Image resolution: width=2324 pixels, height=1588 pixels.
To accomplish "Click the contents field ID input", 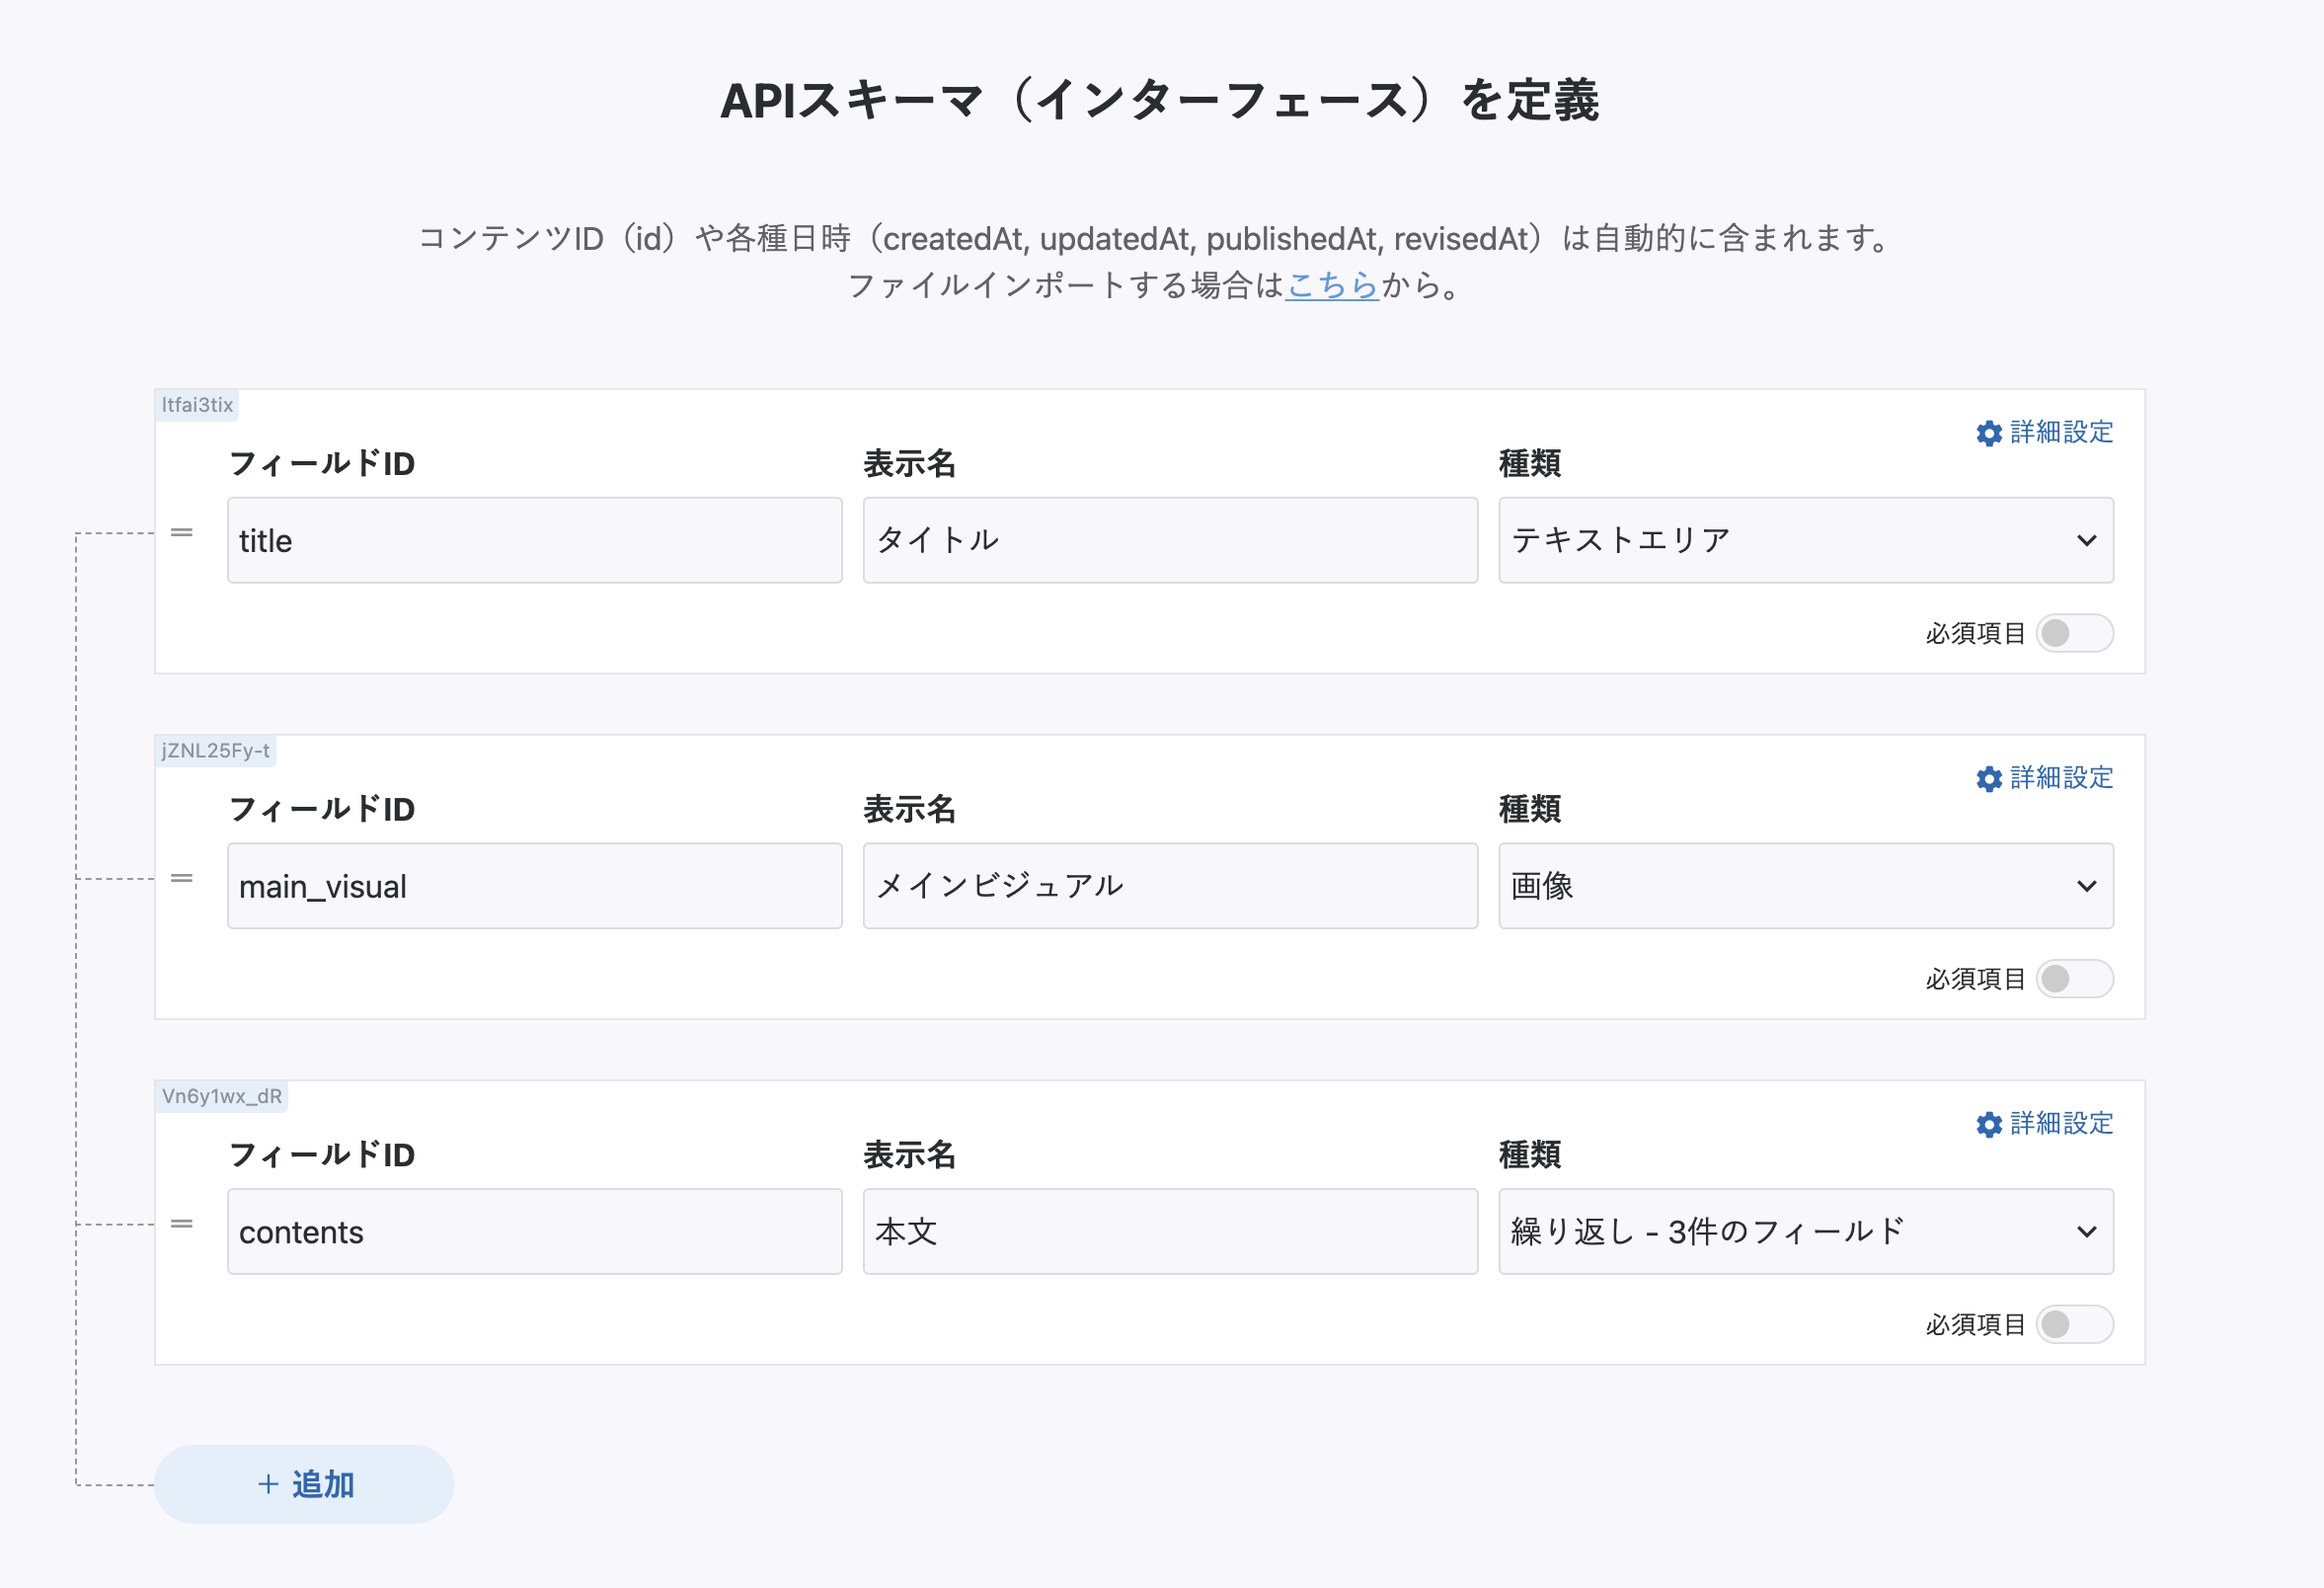I will (x=534, y=1232).
